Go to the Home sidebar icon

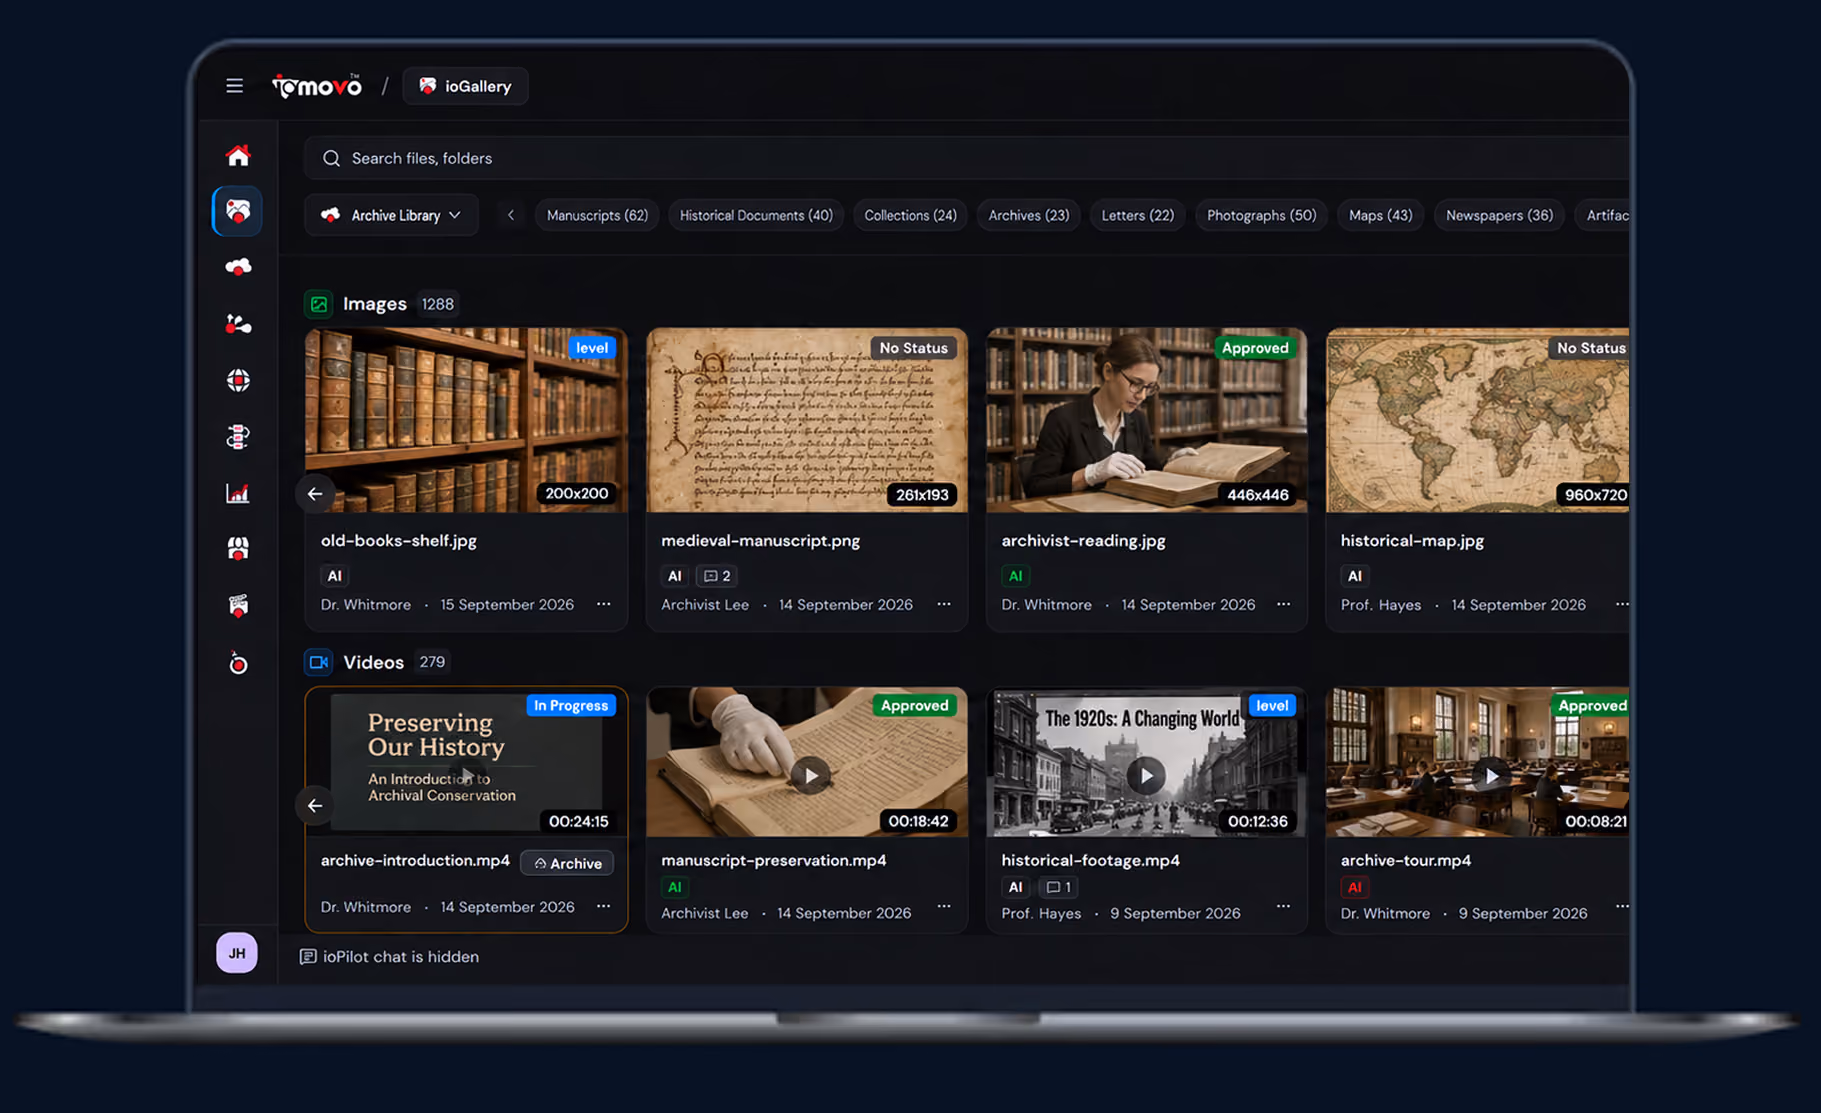pos(238,155)
